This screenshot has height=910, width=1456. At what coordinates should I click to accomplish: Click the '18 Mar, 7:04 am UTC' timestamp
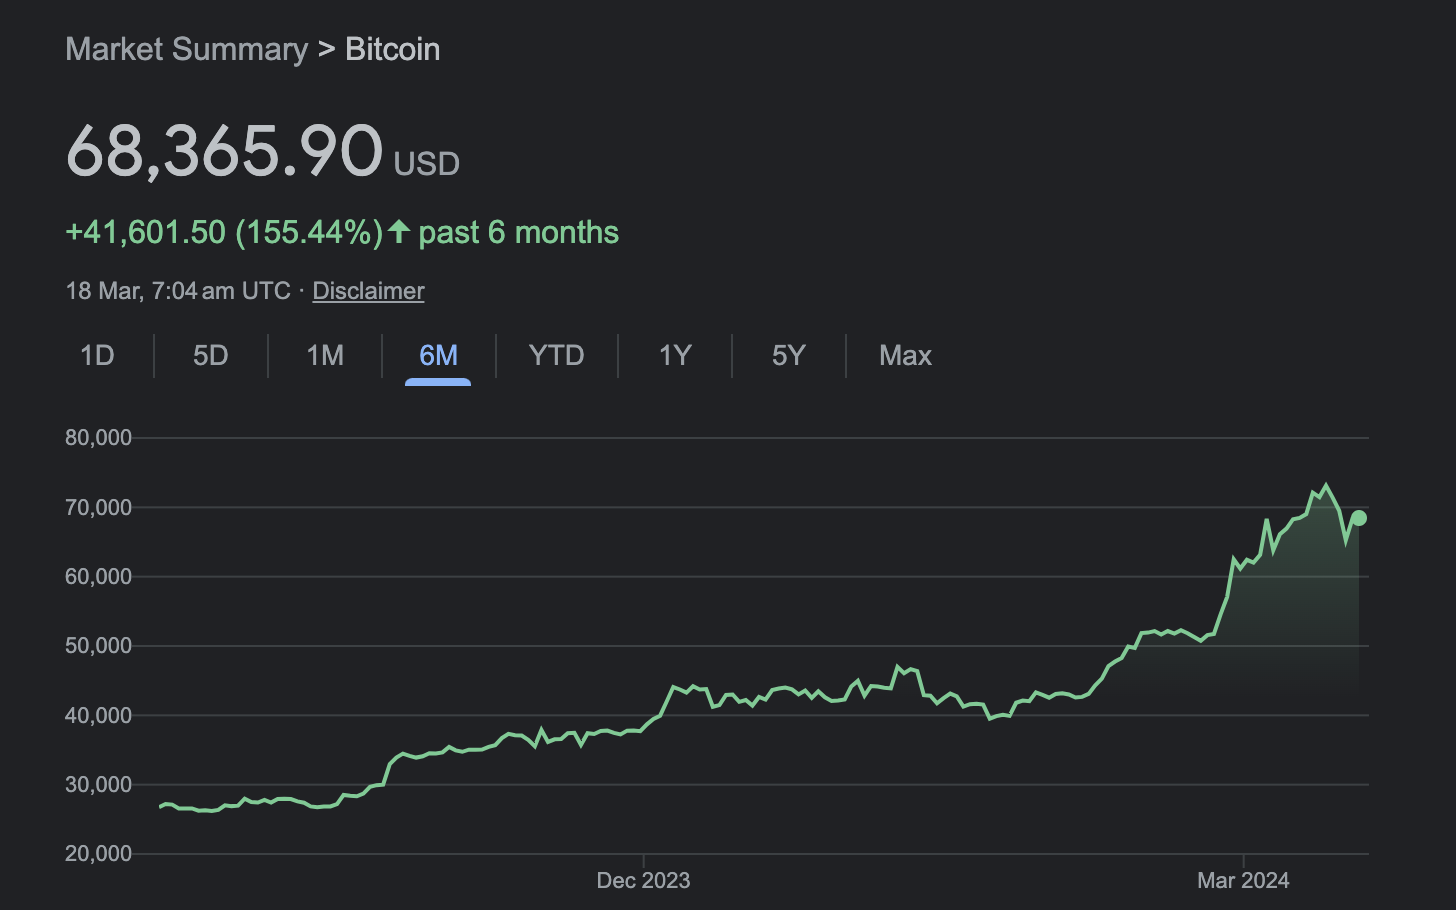(x=178, y=291)
